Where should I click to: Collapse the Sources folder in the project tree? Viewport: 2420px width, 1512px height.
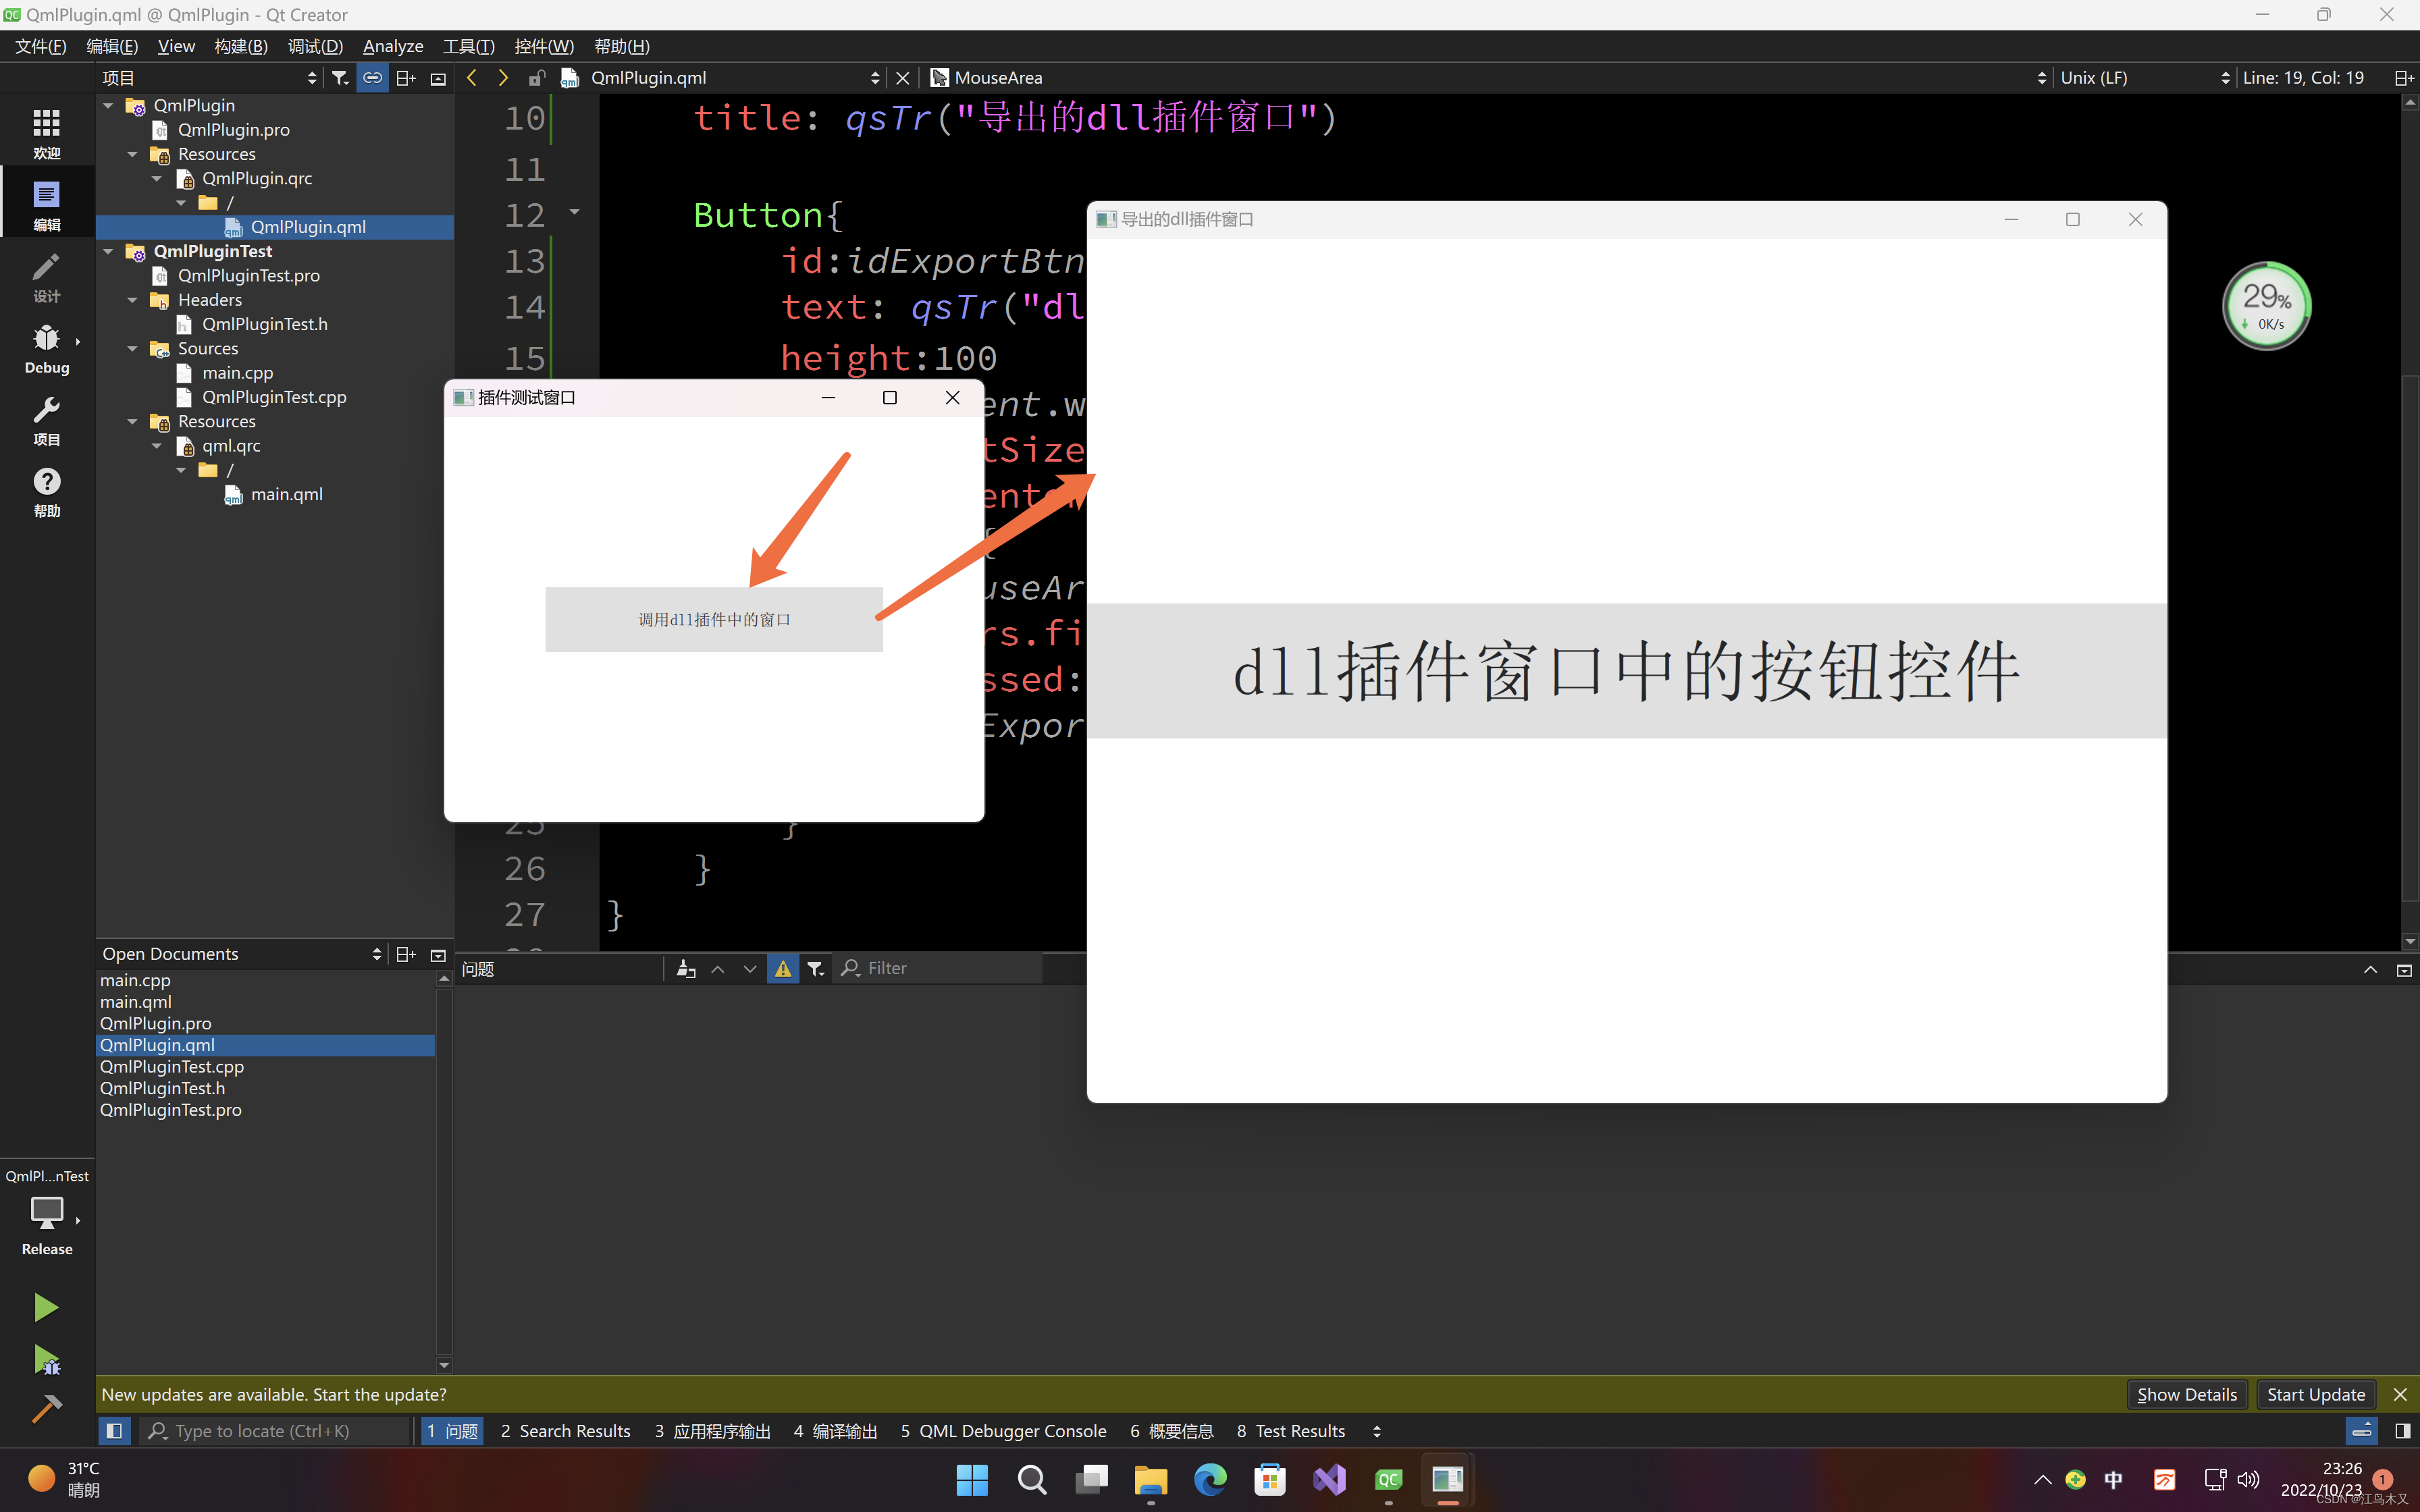(x=132, y=349)
